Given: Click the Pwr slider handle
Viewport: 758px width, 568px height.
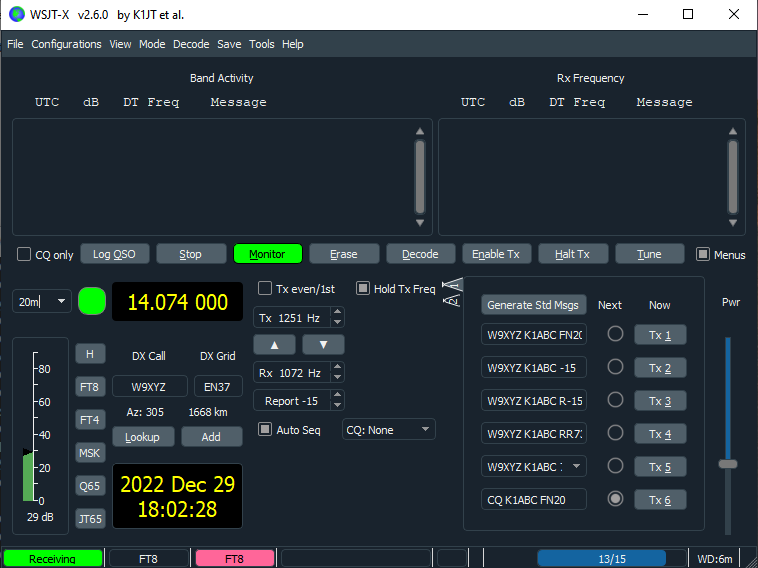Looking at the screenshot, I should click(x=728, y=464).
